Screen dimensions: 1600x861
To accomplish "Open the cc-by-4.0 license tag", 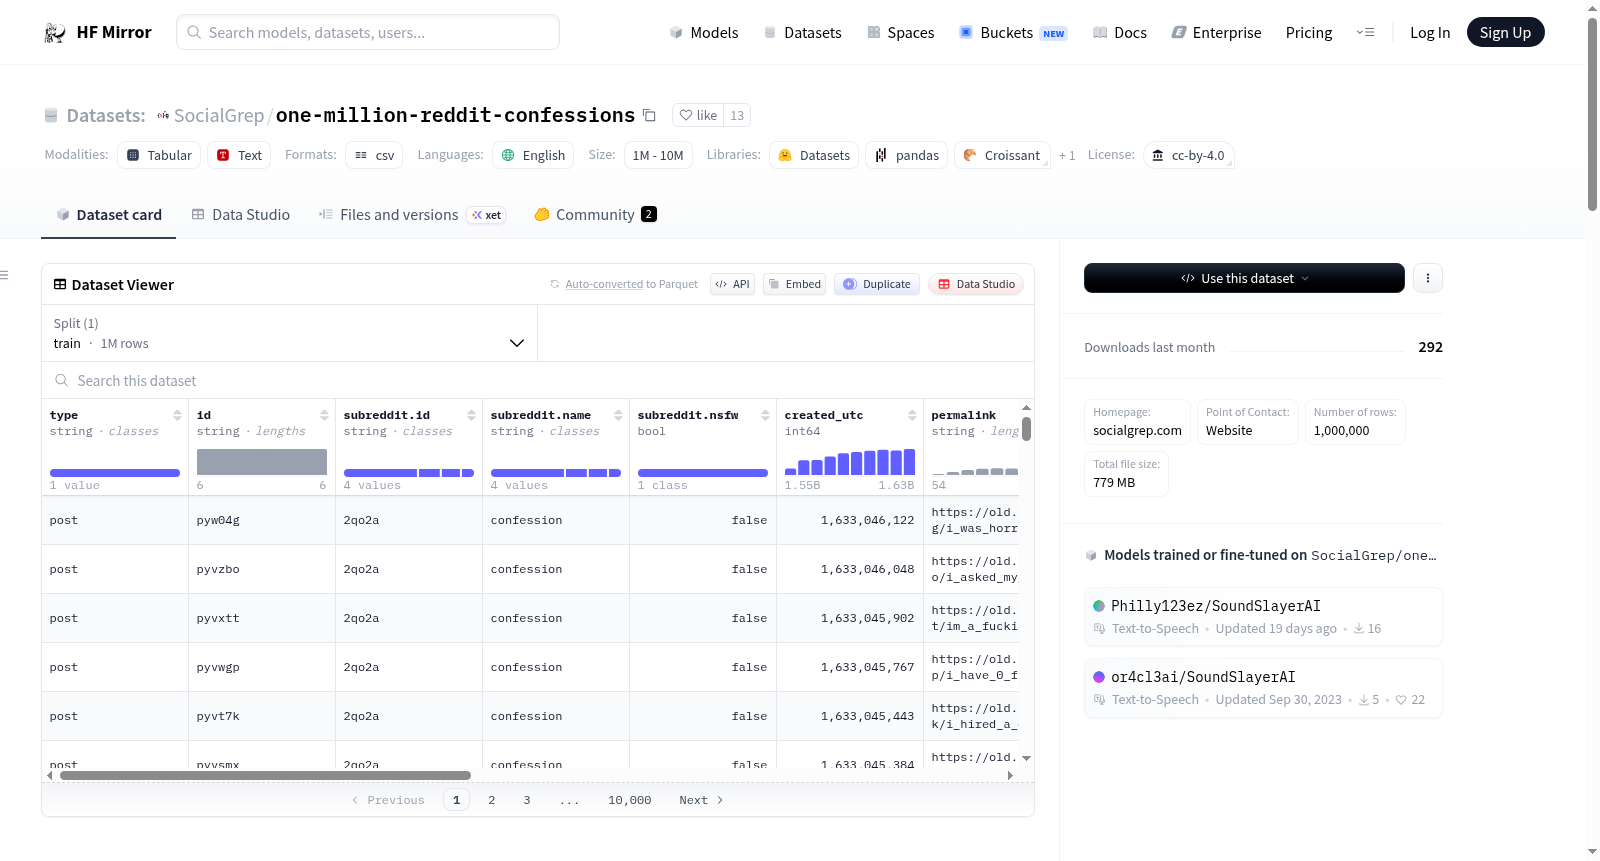I will [1188, 155].
